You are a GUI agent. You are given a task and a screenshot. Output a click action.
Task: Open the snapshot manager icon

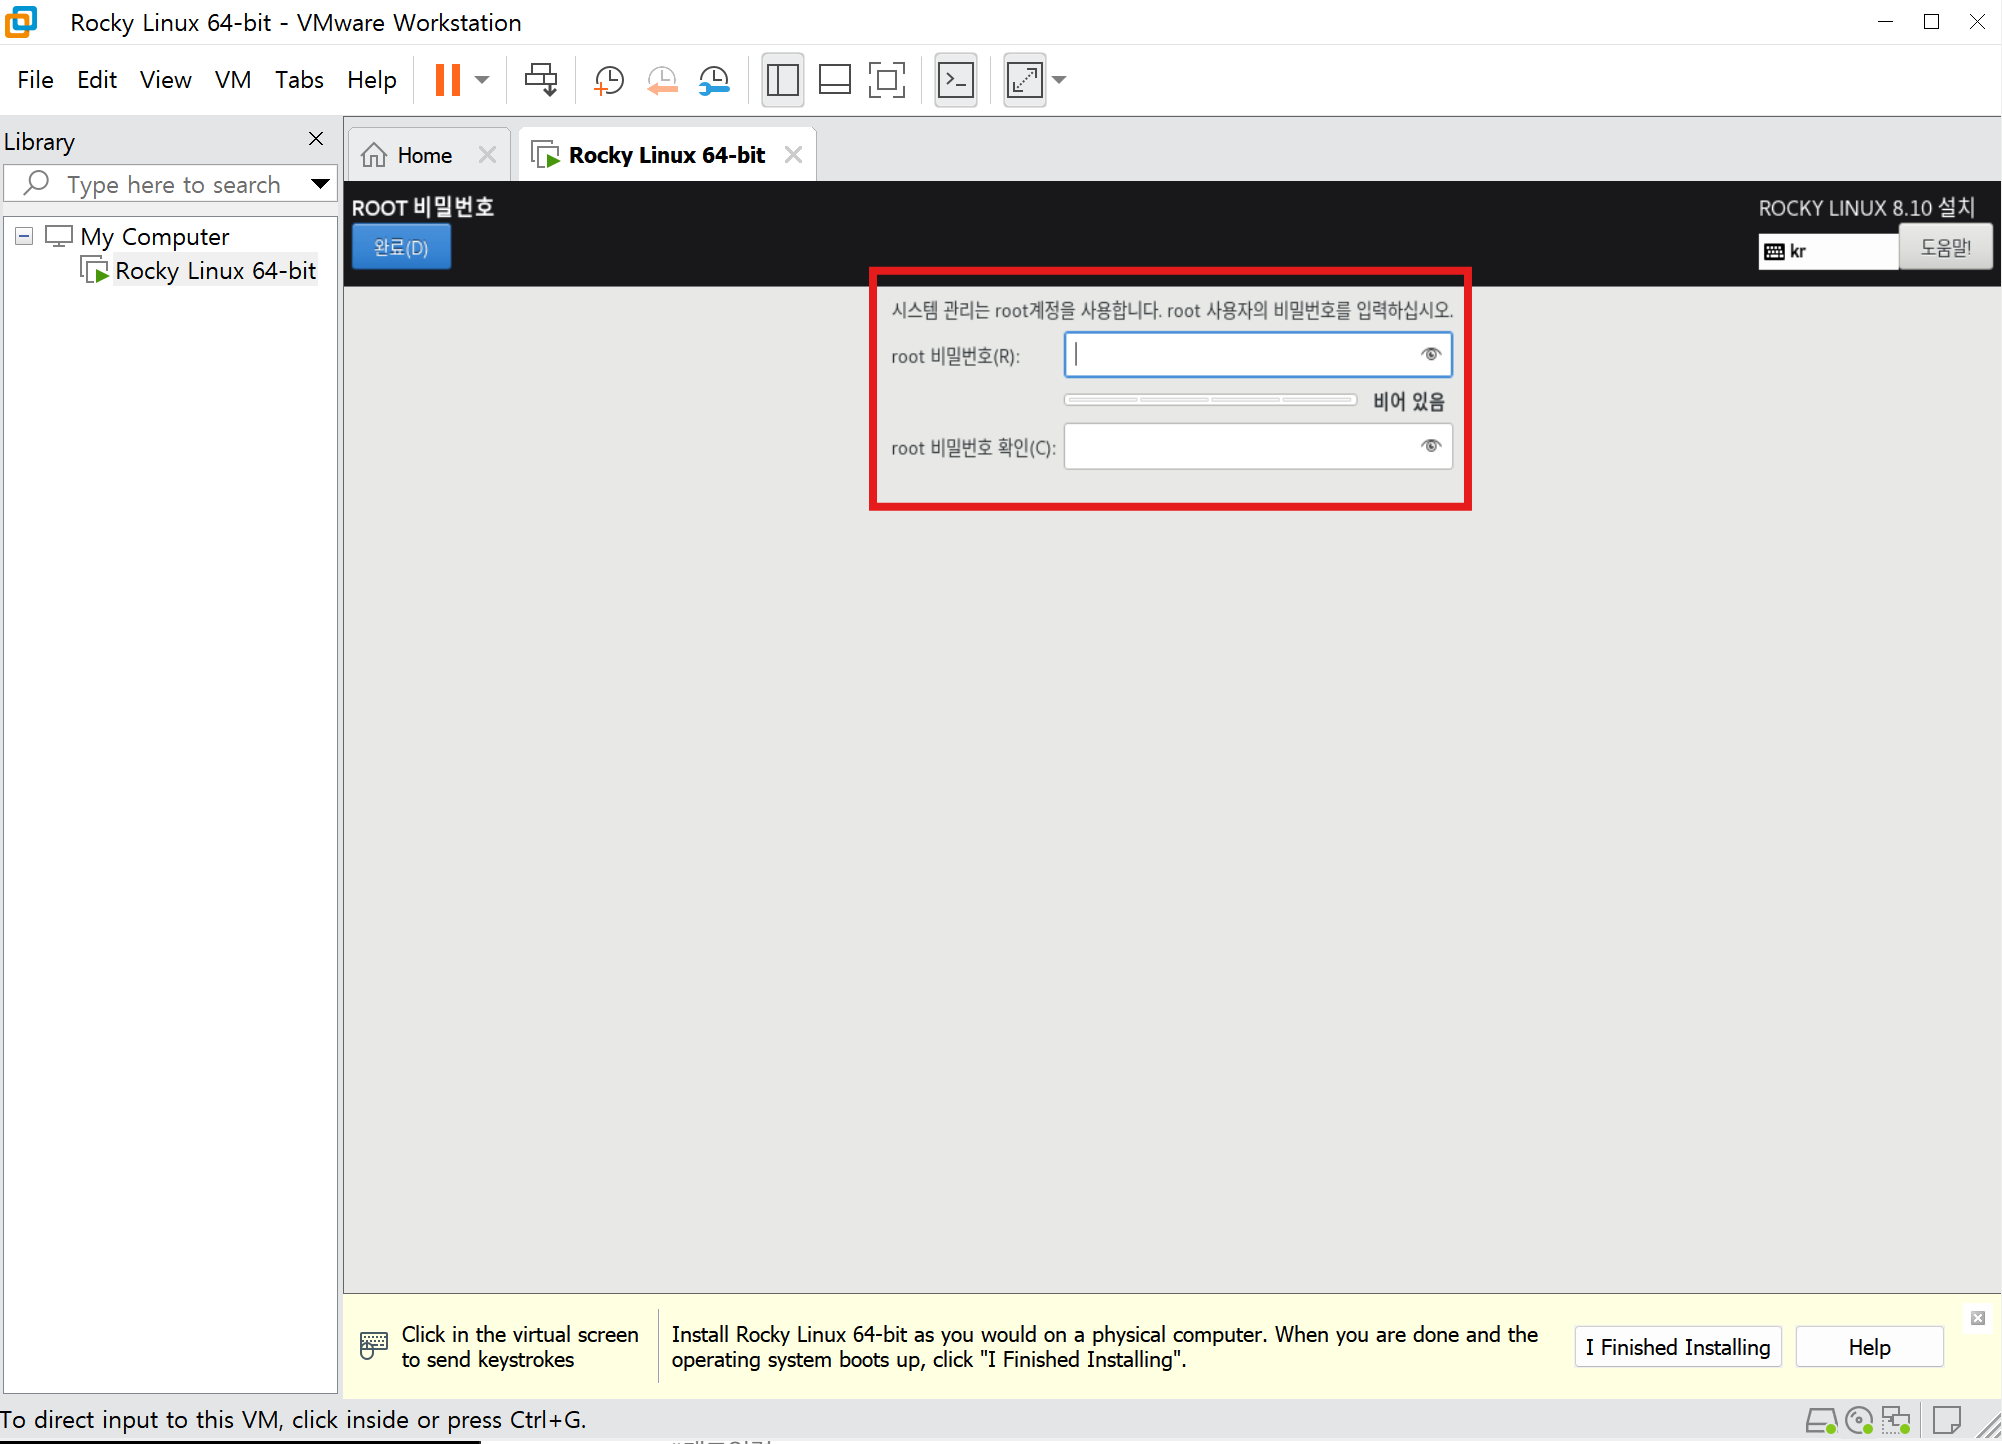click(x=714, y=80)
